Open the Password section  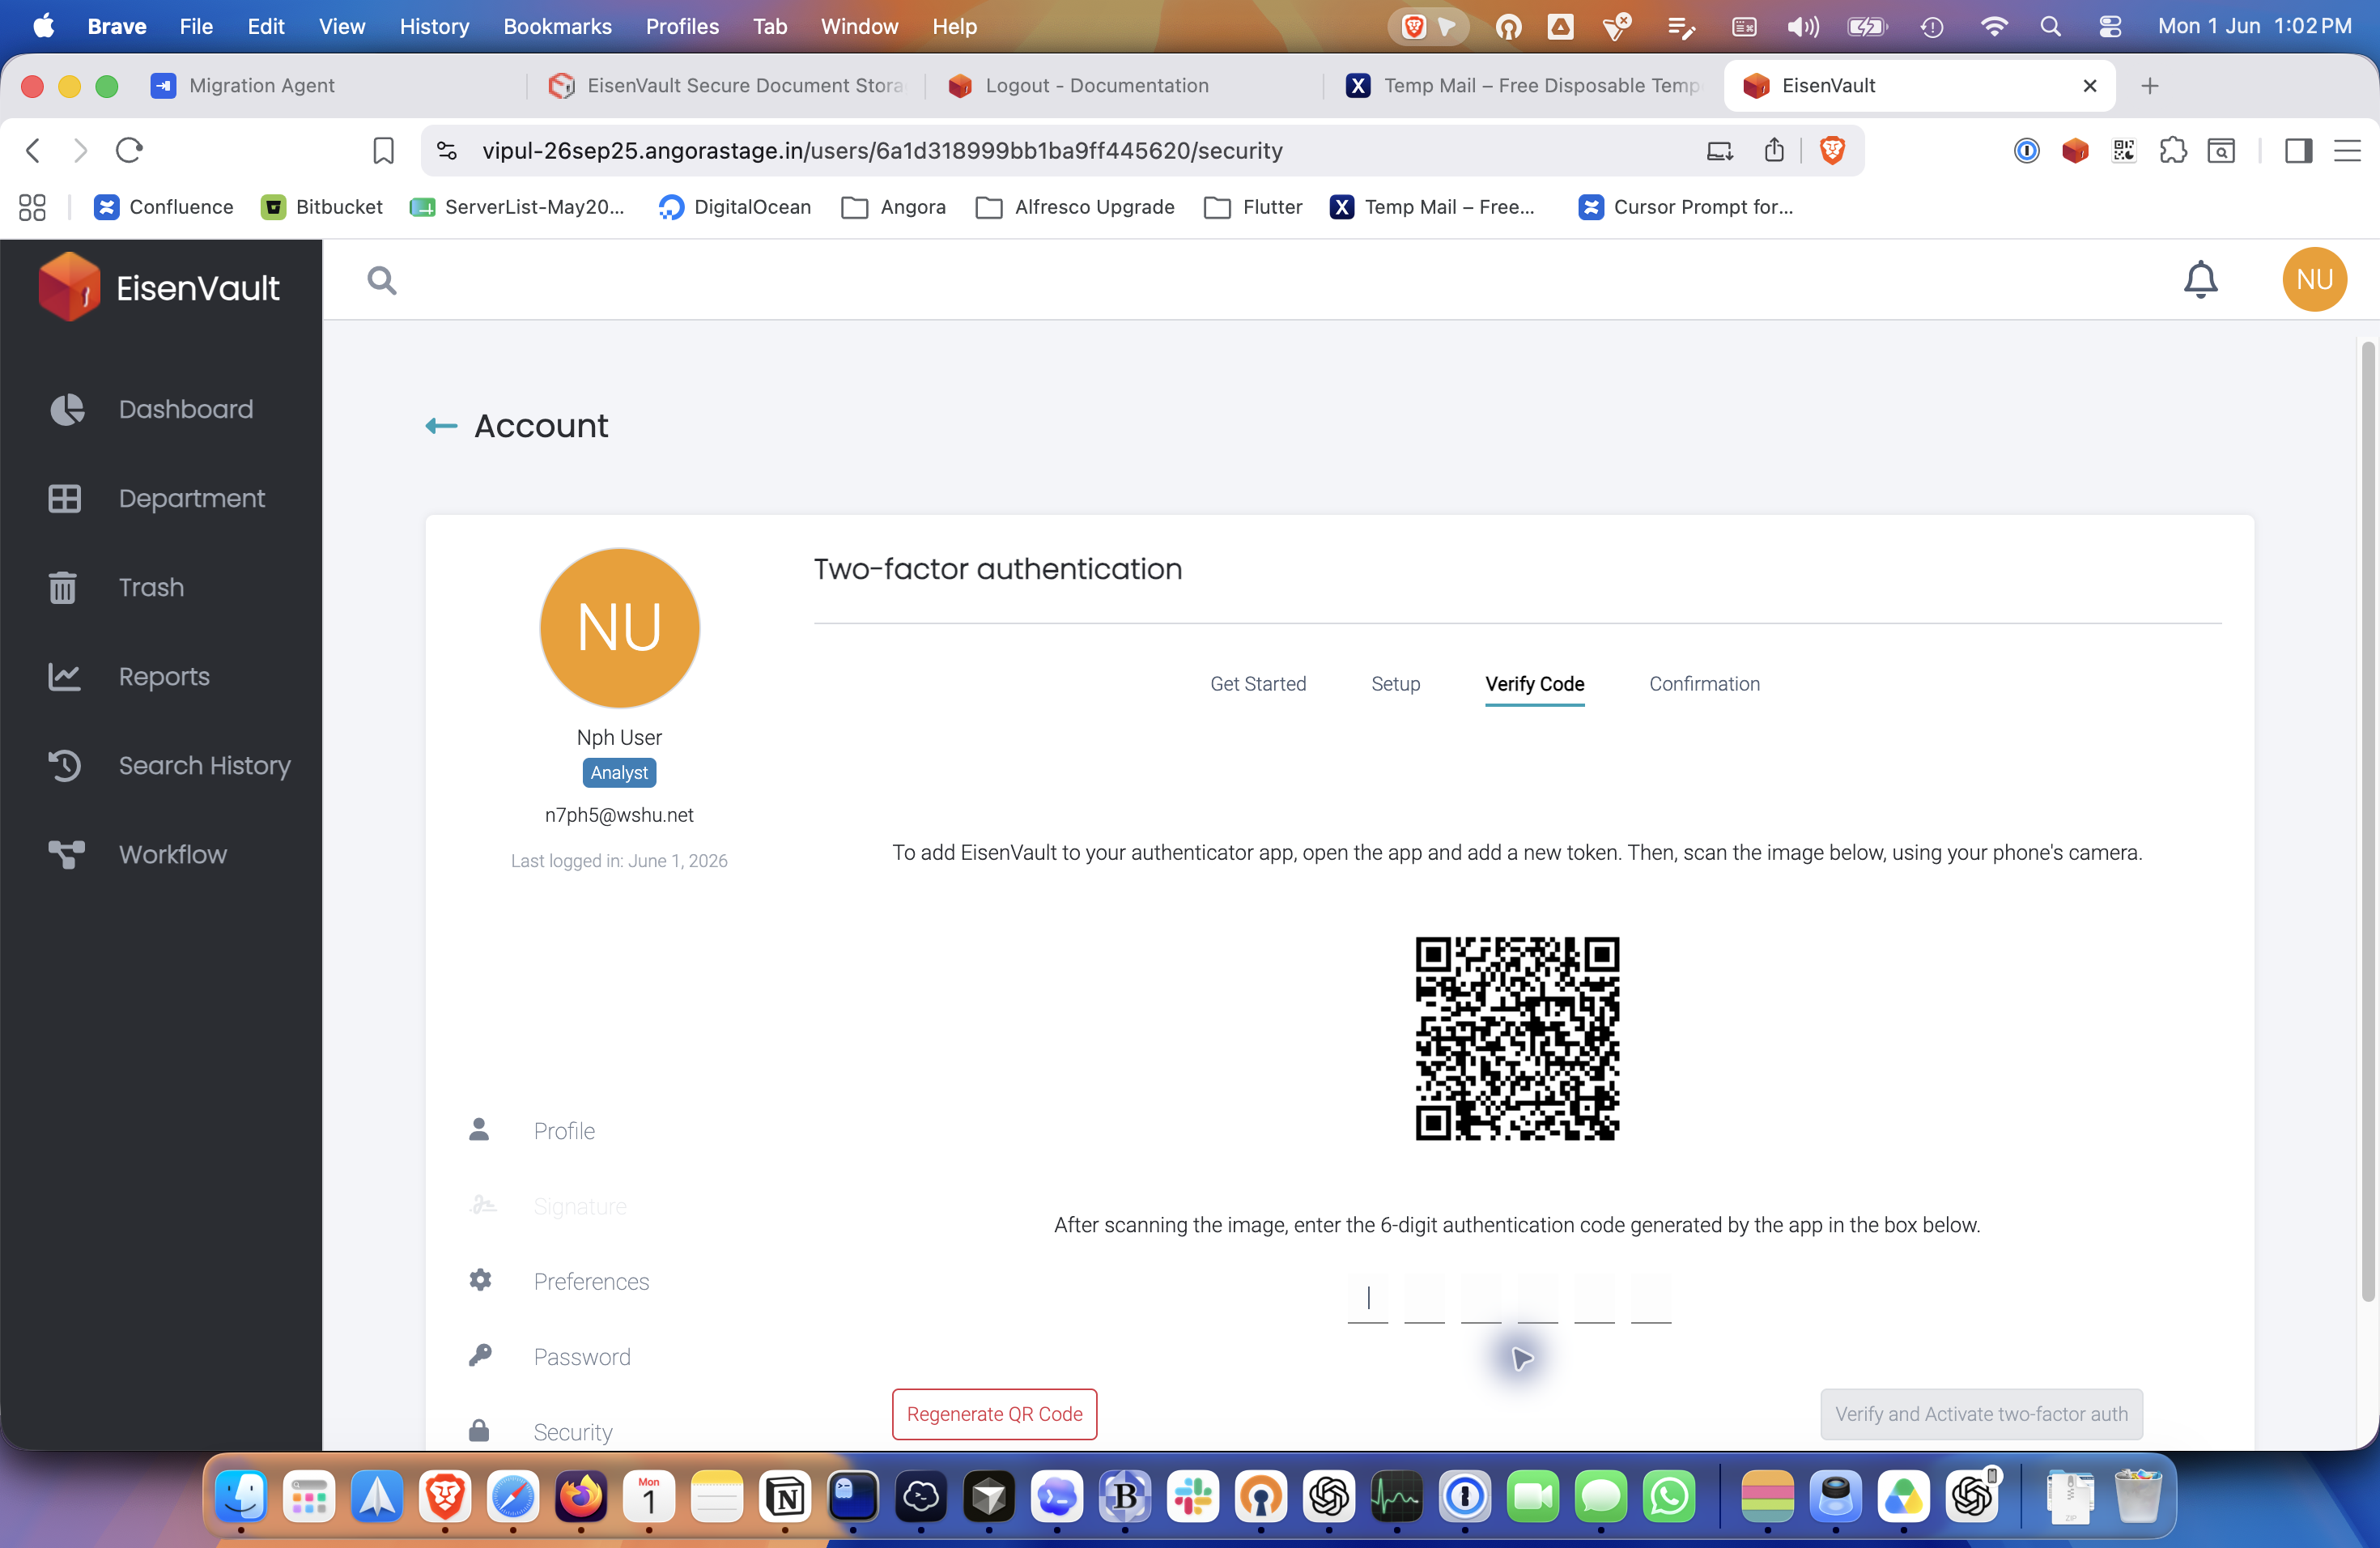(x=582, y=1356)
